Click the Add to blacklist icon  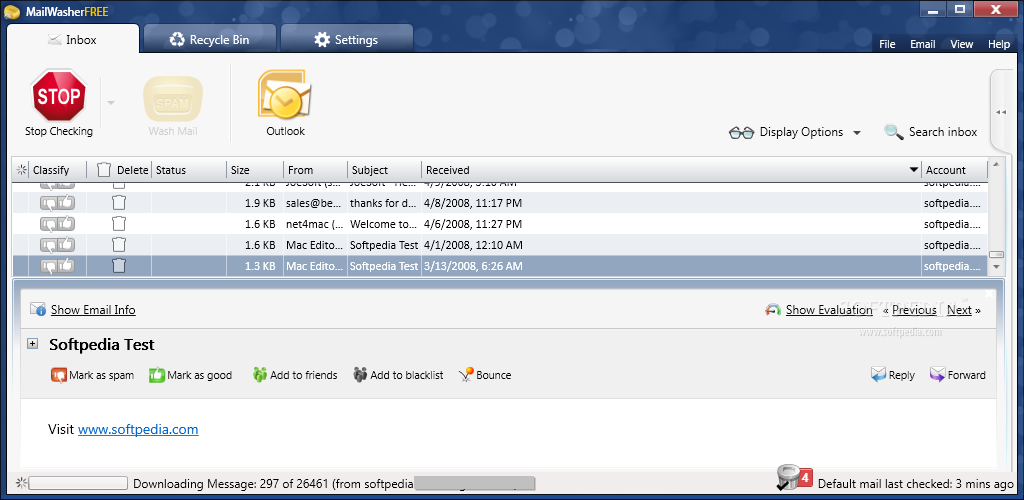tap(360, 375)
